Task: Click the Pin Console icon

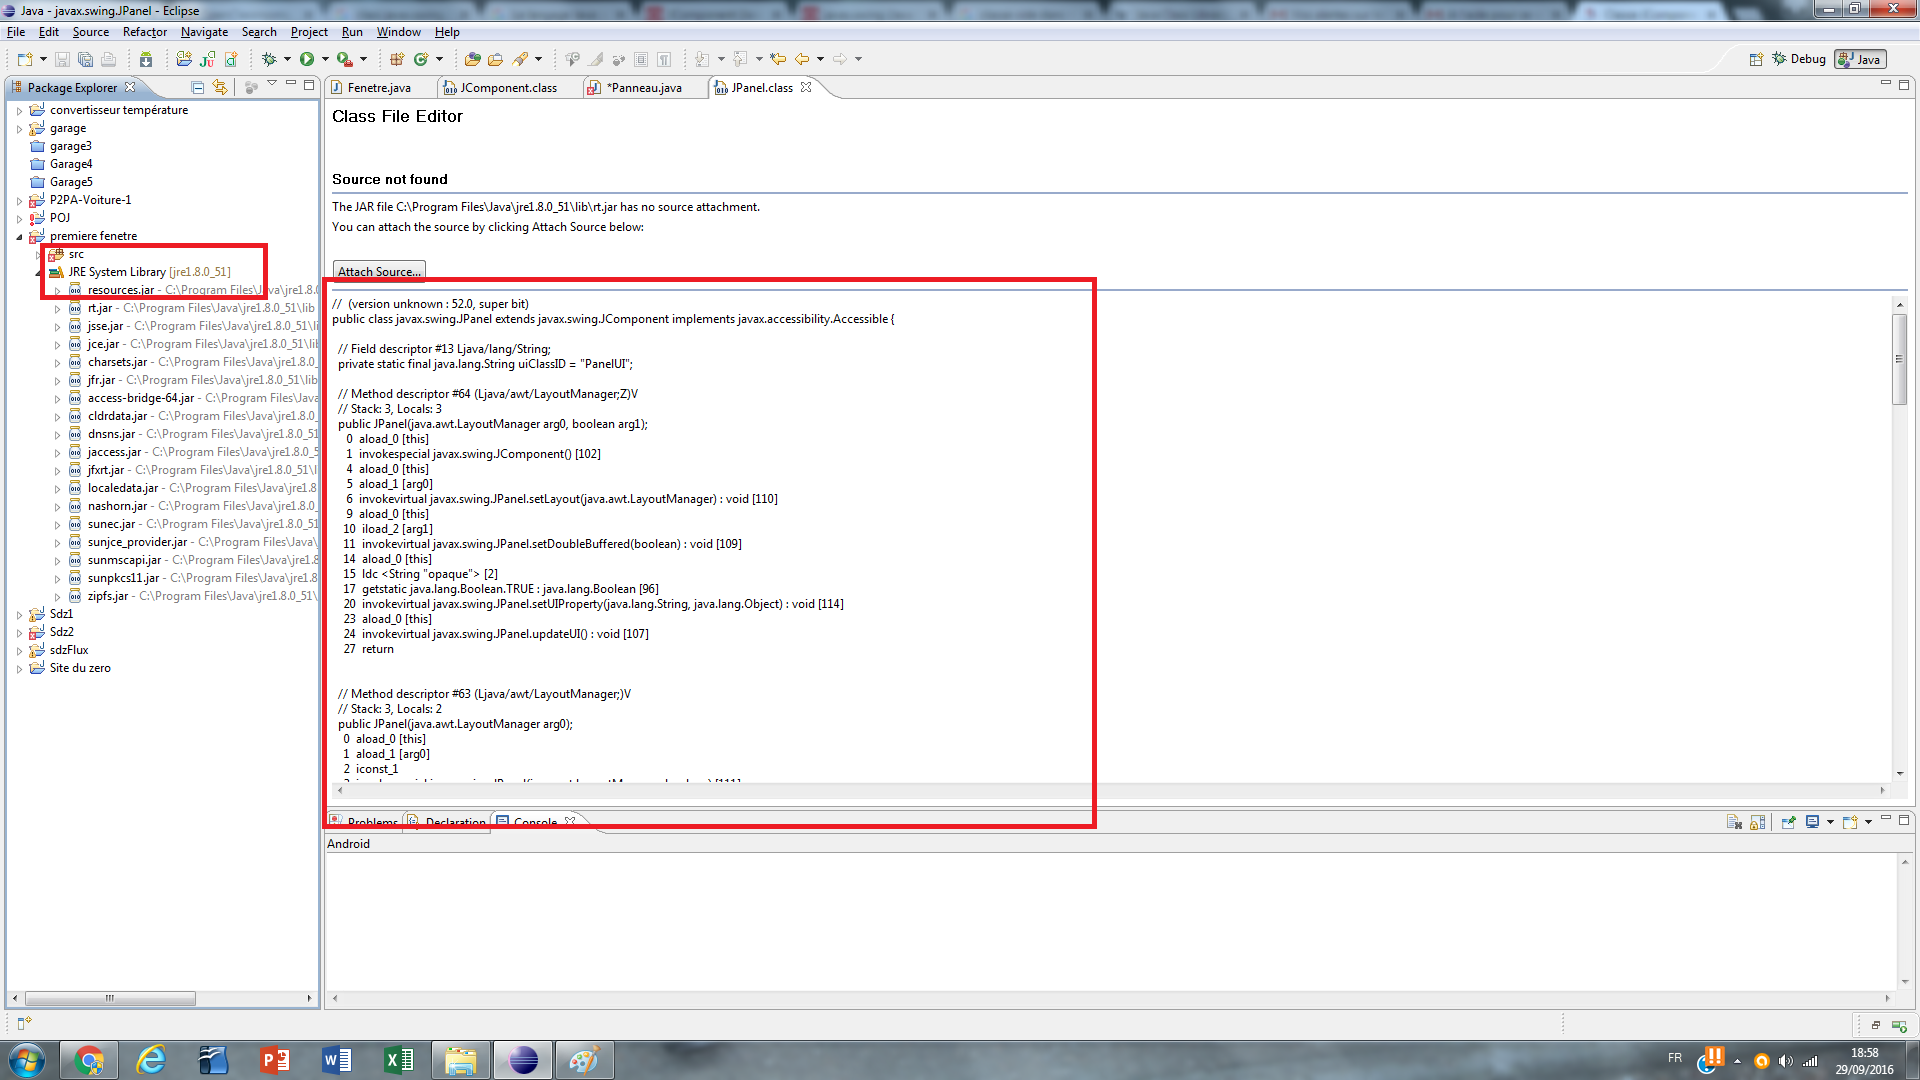Action: pyautogui.click(x=1788, y=822)
